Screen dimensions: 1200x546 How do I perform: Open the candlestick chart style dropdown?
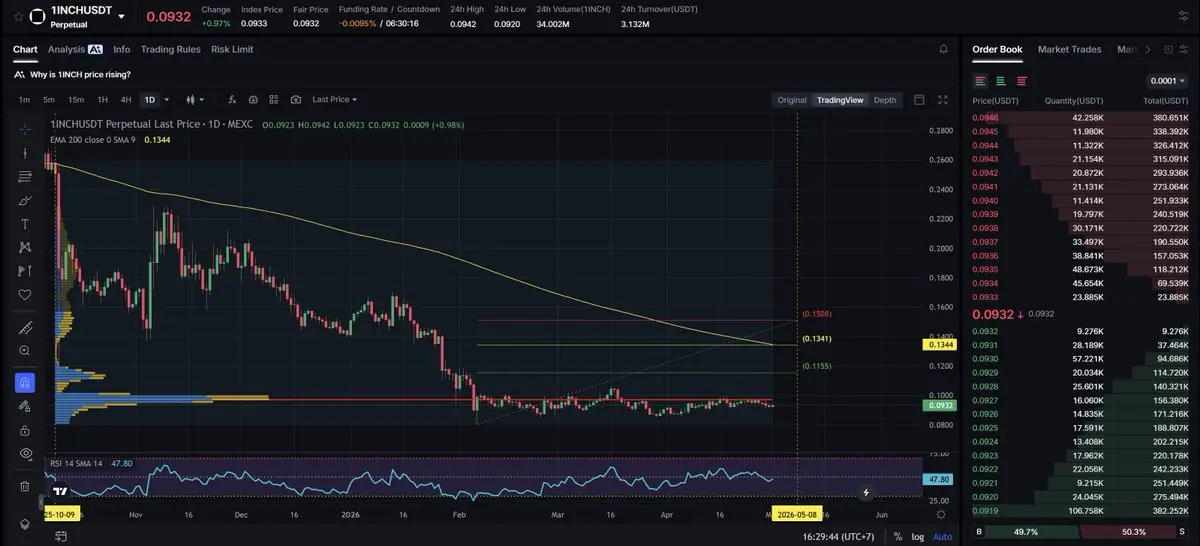coord(195,100)
